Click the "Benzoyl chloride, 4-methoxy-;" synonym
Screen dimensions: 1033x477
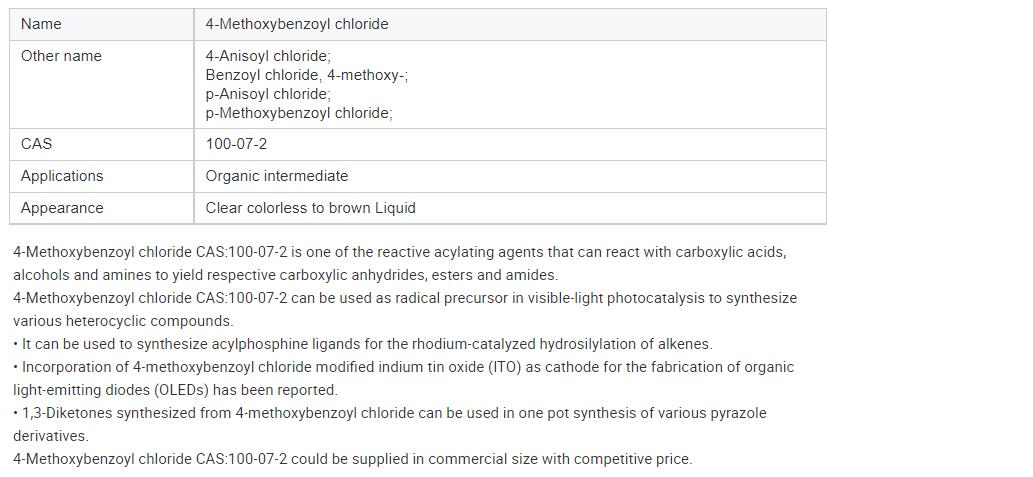click(x=306, y=75)
